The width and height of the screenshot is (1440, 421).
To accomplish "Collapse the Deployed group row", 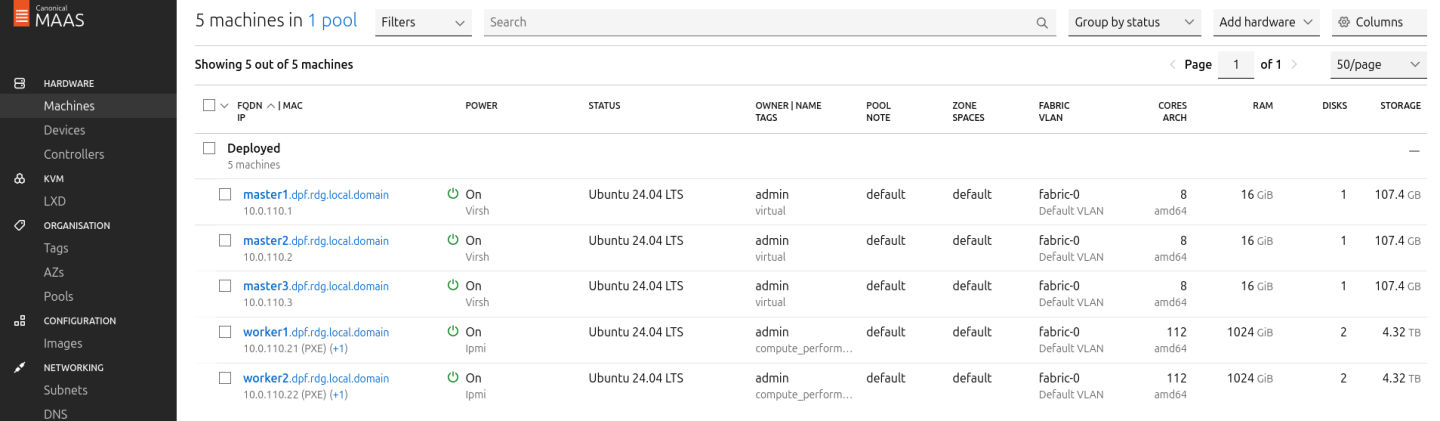I will [x=1413, y=150].
